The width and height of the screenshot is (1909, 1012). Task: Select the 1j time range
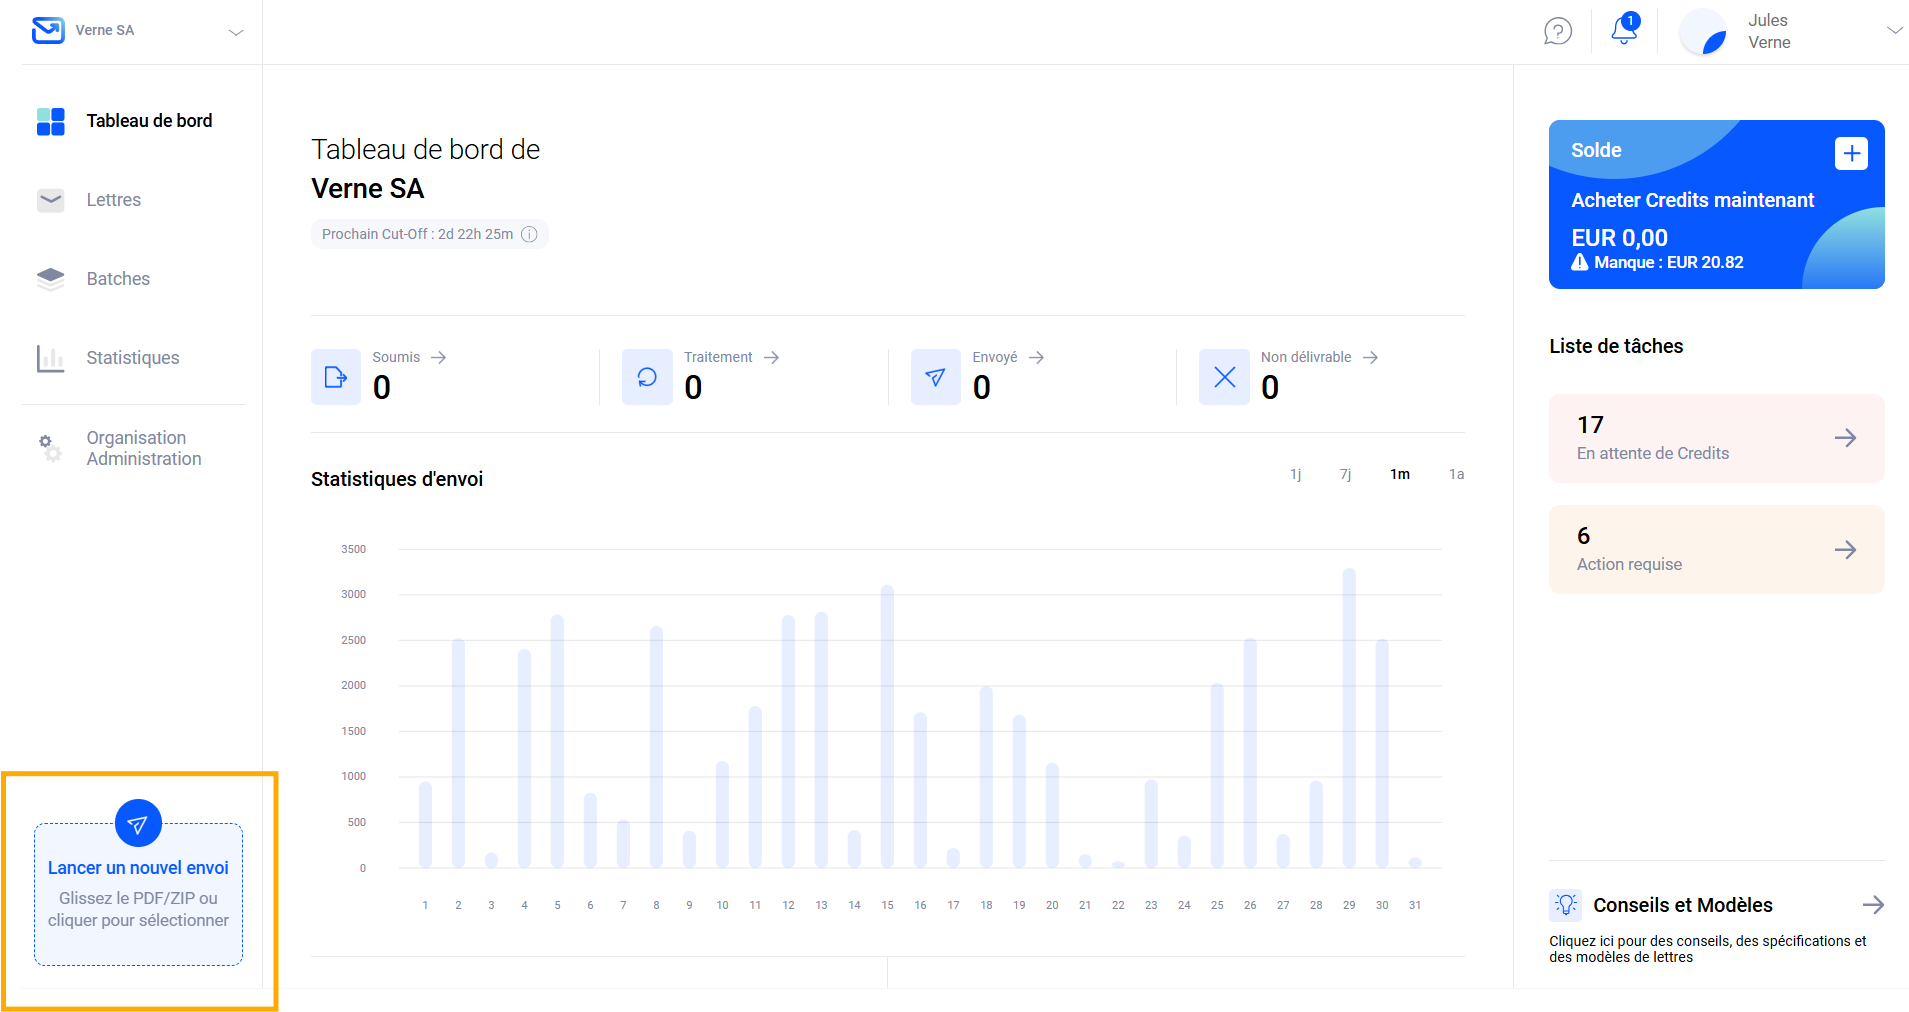tap(1295, 474)
